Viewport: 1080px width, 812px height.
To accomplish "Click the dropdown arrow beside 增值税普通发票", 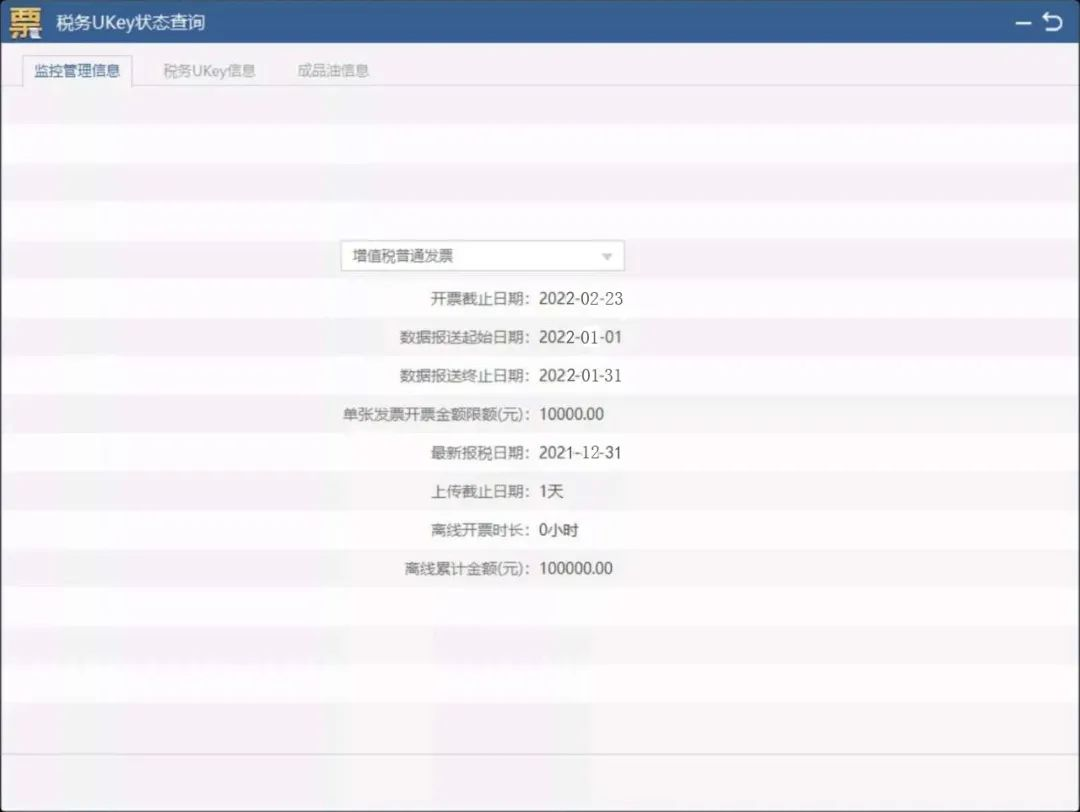I will (x=607, y=256).
